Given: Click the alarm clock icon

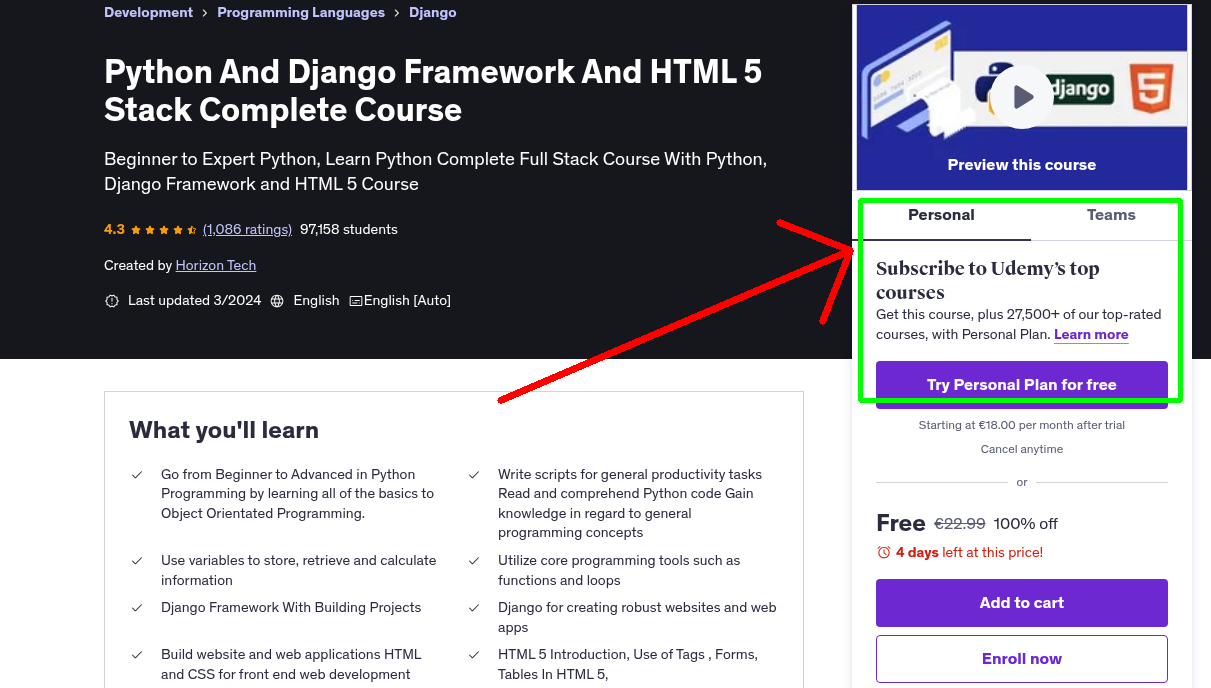Looking at the screenshot, I should [883, 552].
